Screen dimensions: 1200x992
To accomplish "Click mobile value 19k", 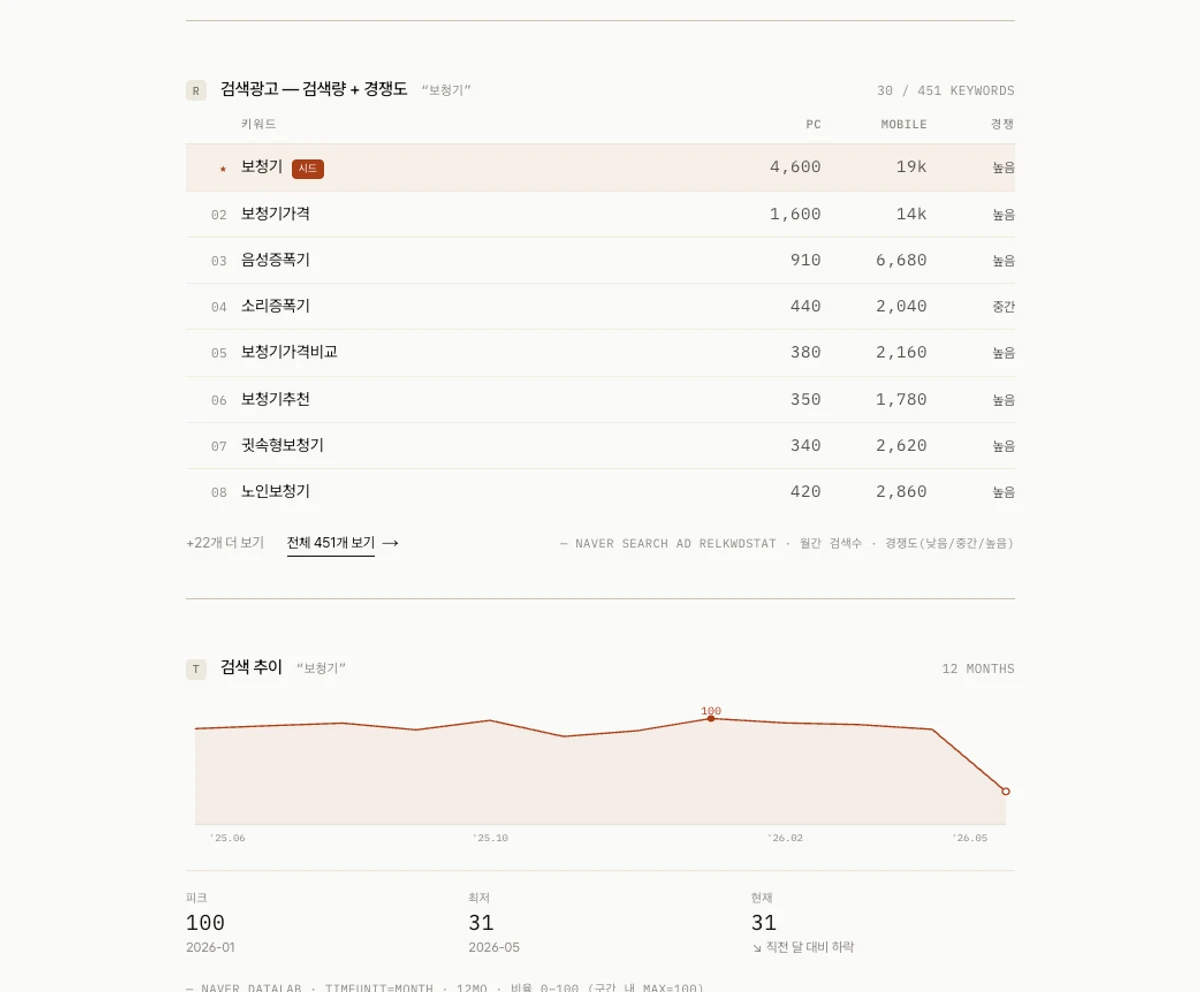I will tap(911, 167).
